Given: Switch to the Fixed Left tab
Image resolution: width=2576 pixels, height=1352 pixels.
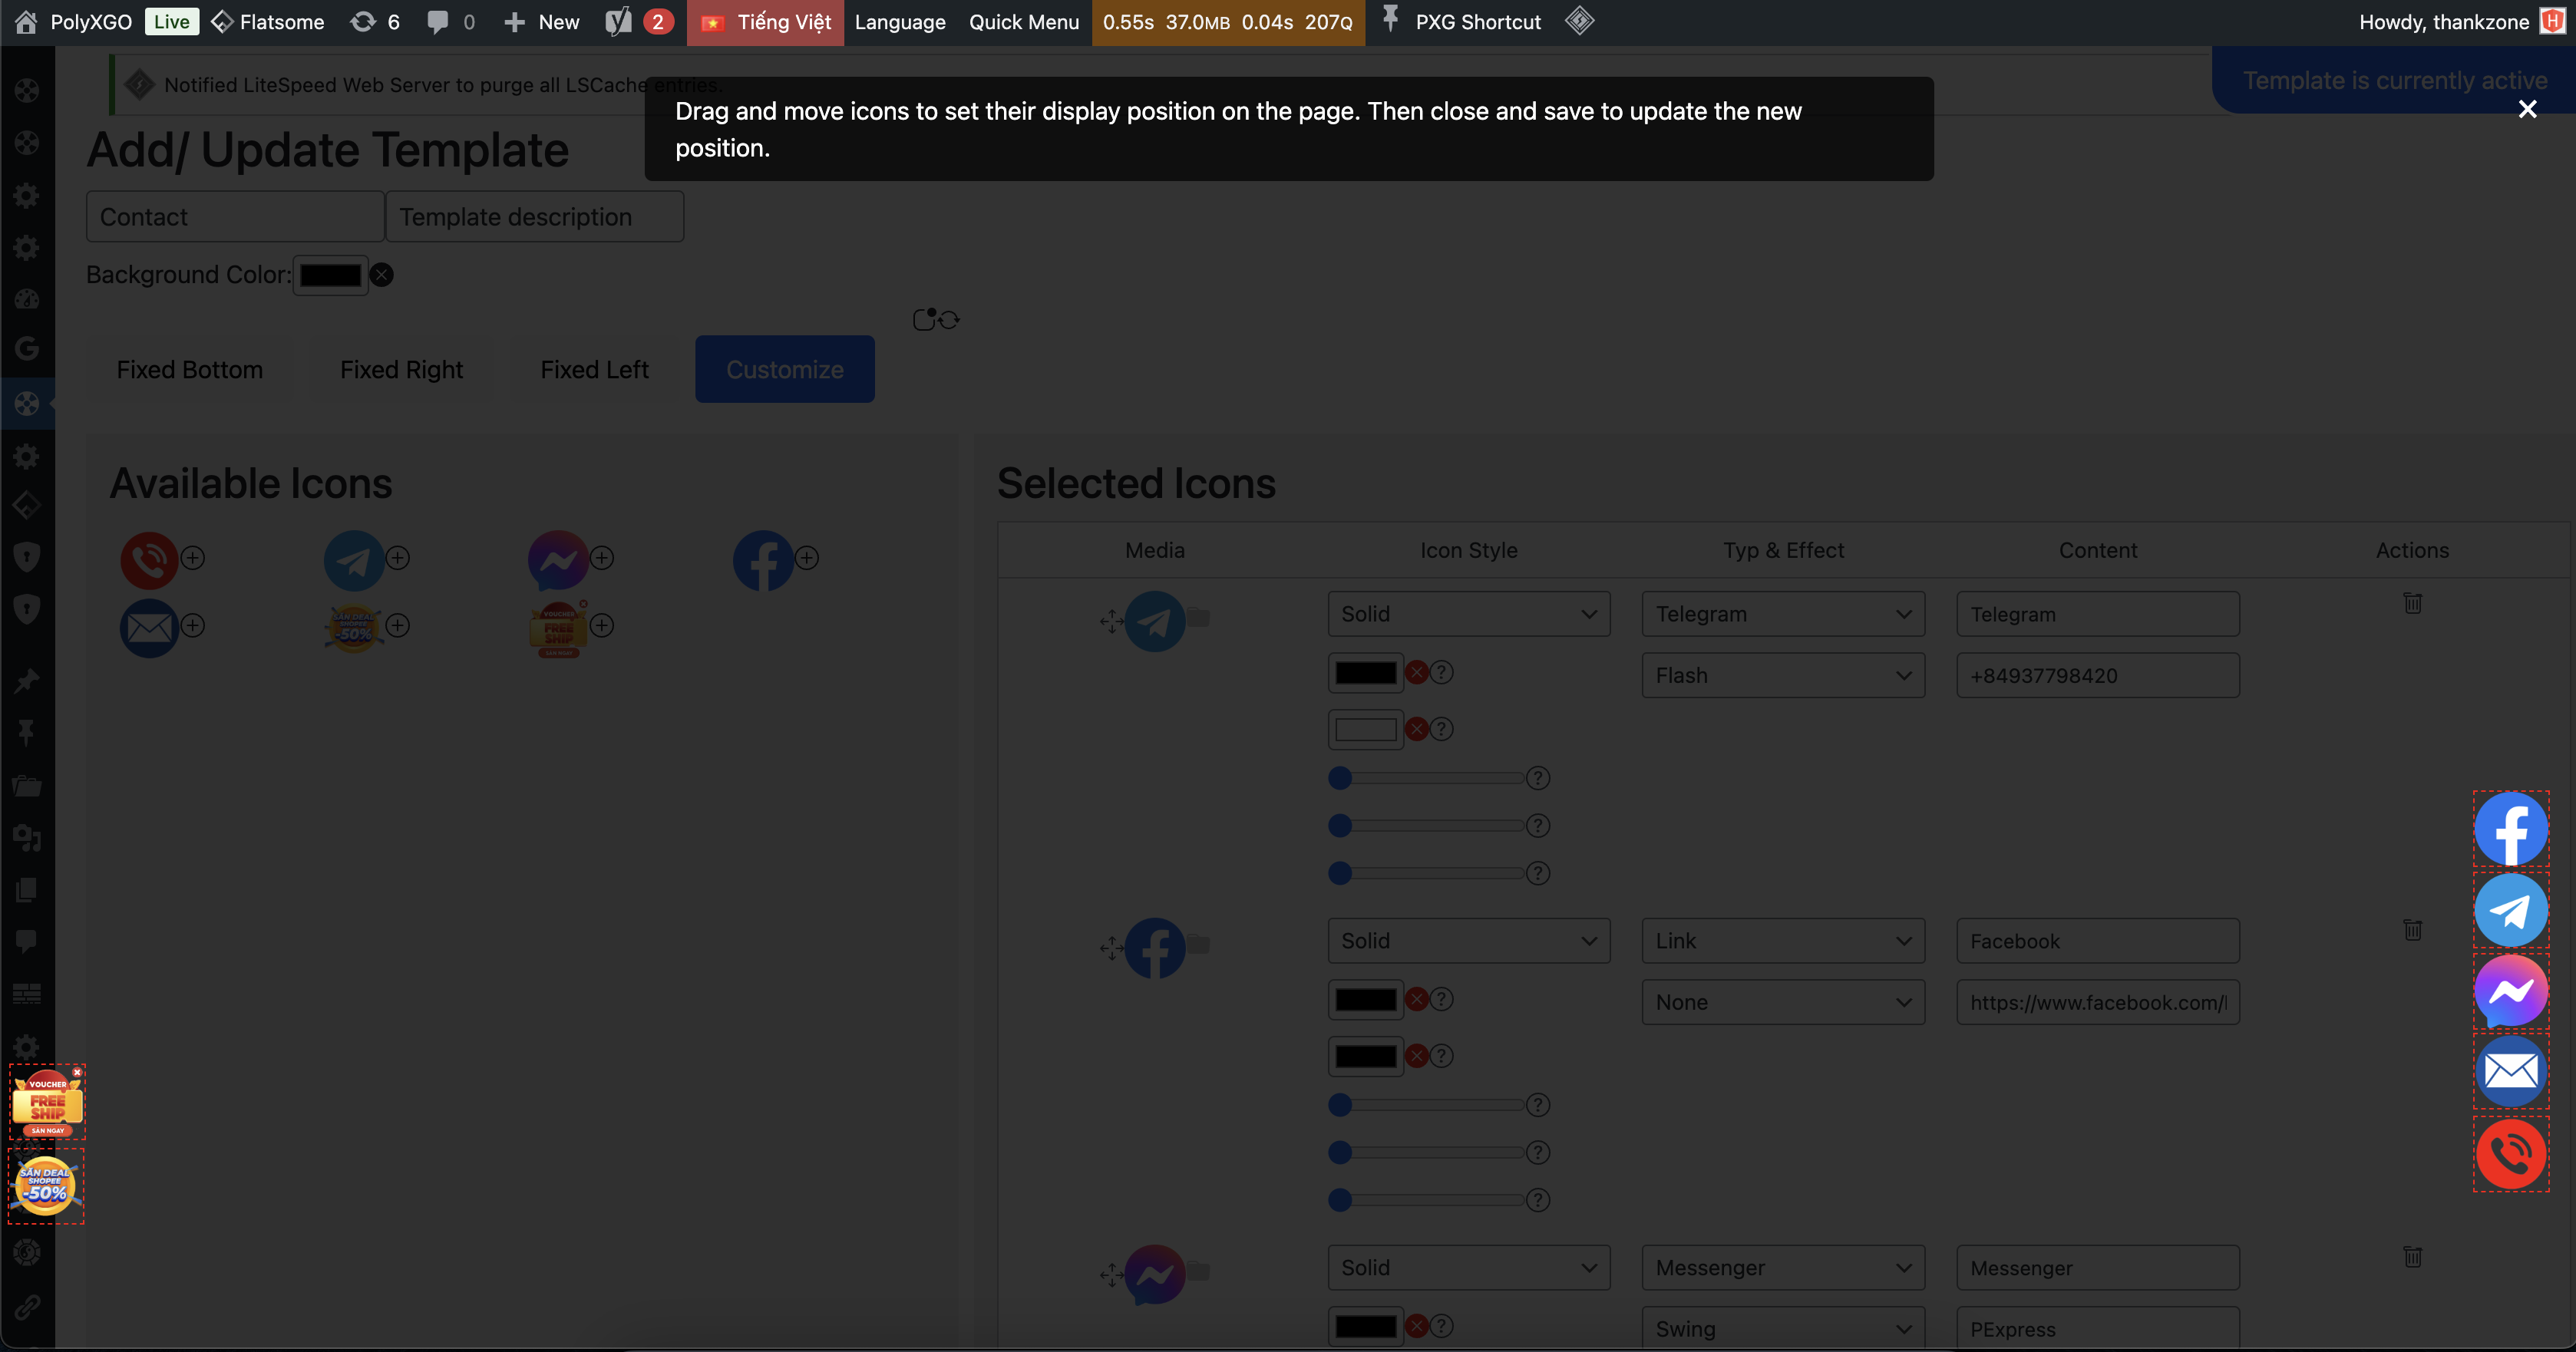Looking at the screenshot, I should coord(594,370).
